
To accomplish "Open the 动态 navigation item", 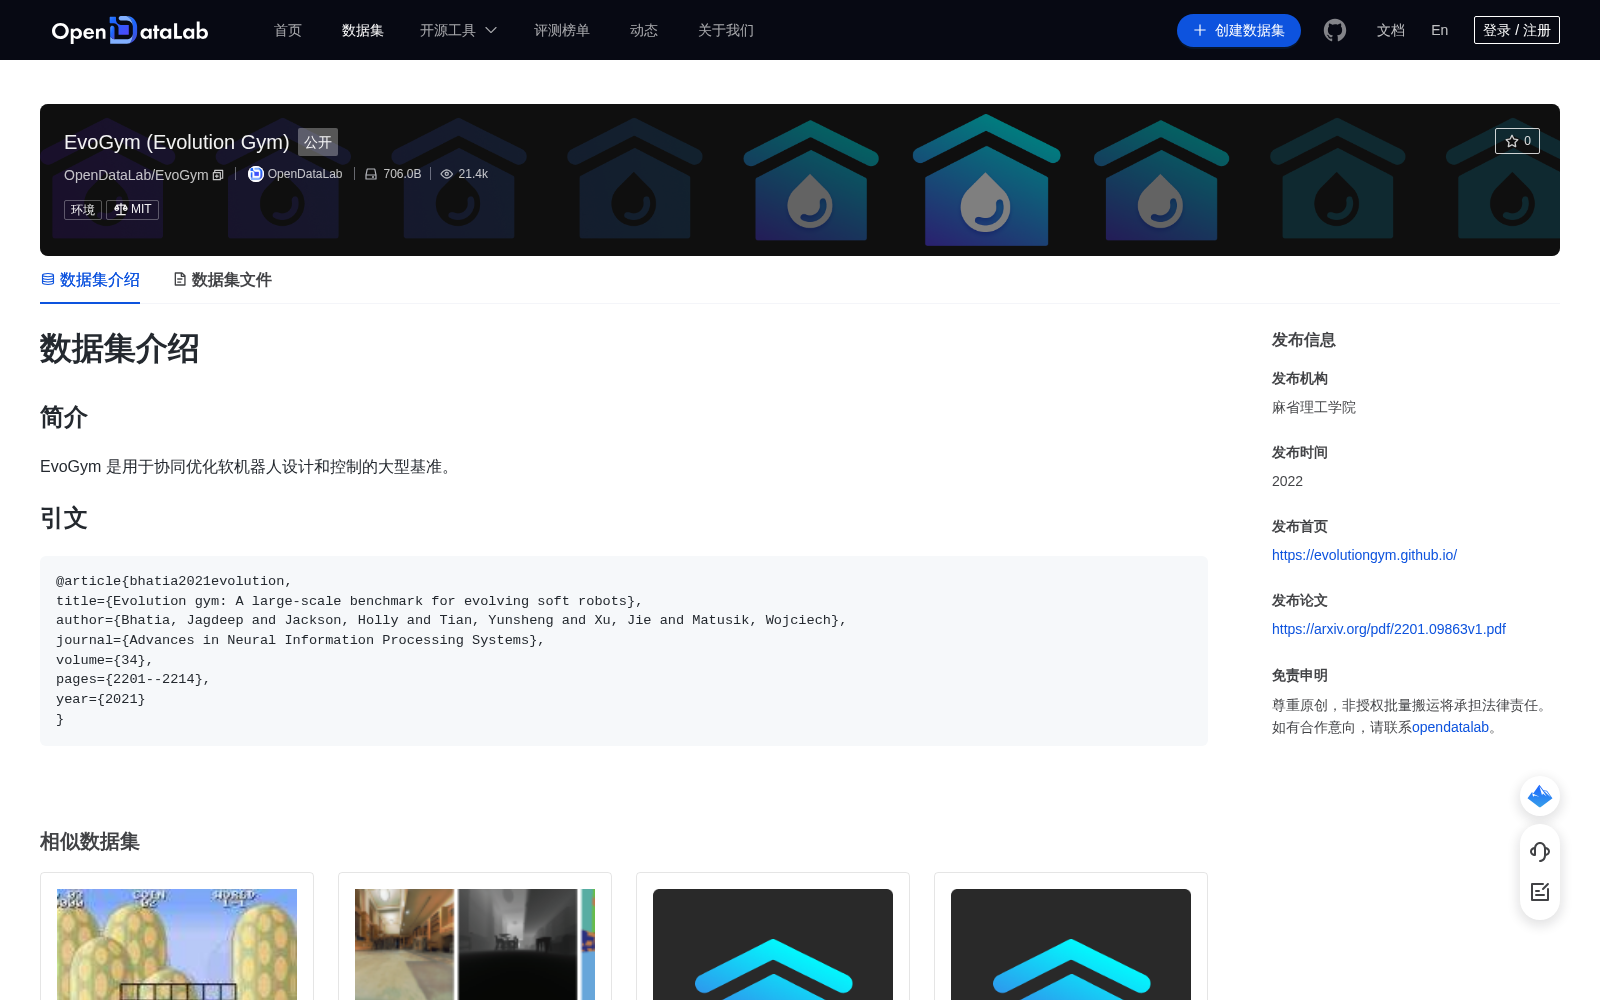I will 644,30.
